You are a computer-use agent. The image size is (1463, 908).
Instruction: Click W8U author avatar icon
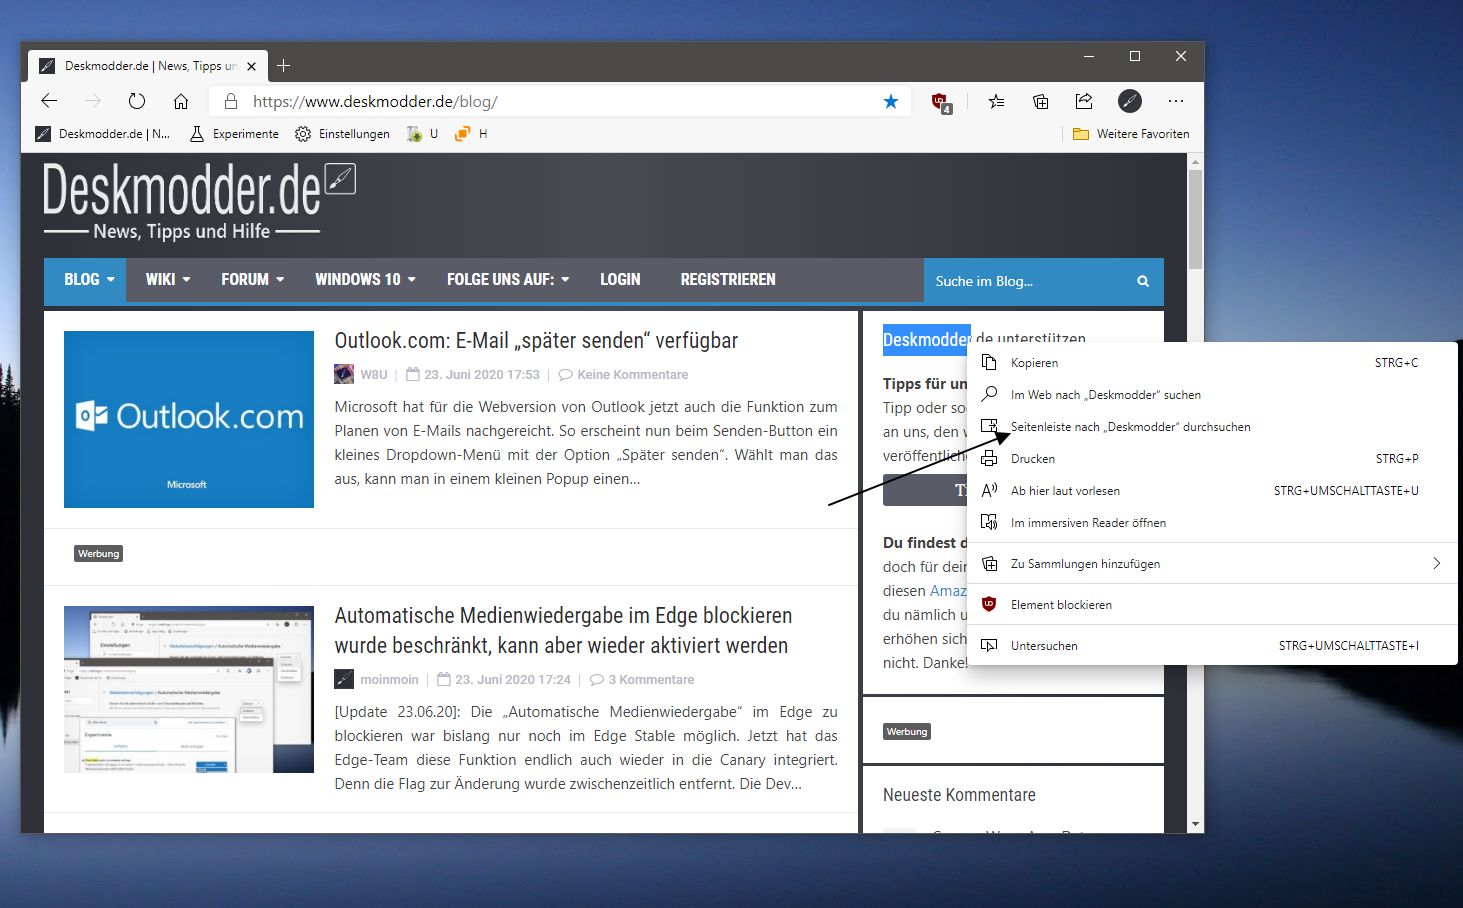tap(344, 374)
